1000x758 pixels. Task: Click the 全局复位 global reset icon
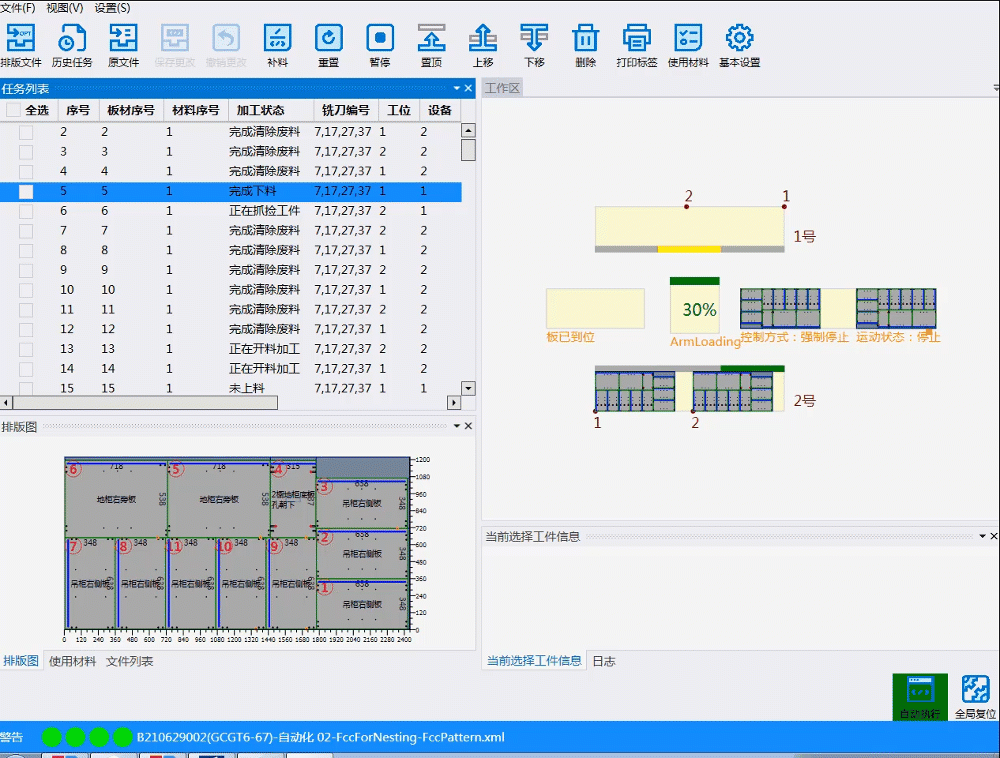[x=975, y=697]
